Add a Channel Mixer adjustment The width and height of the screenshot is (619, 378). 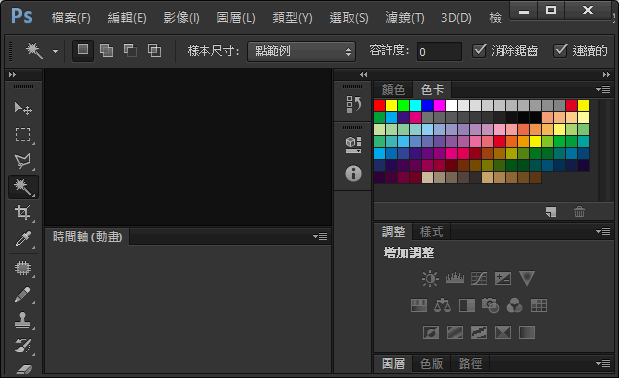point(514,305)
